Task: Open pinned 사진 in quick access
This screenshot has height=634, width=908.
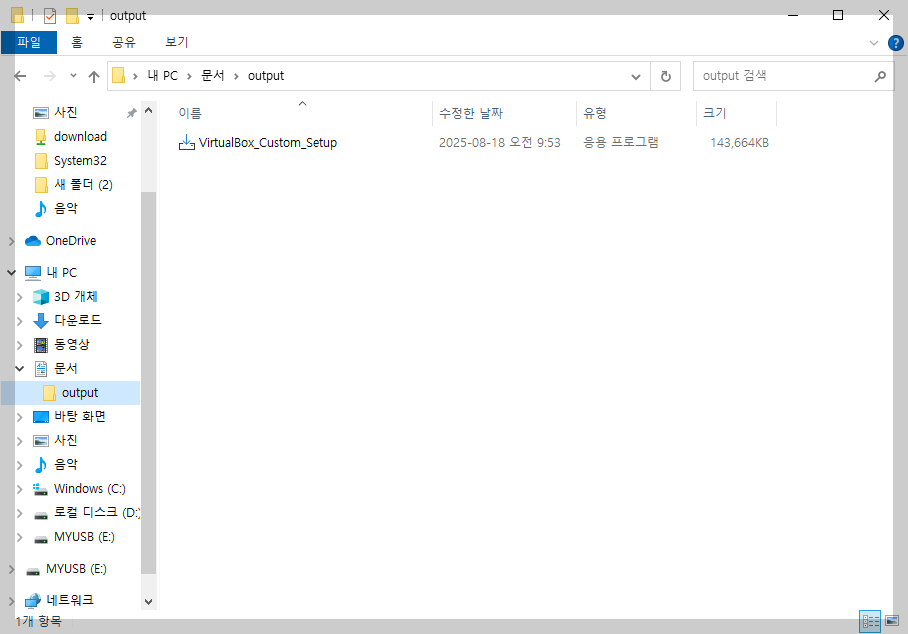Action: [65, 112]
